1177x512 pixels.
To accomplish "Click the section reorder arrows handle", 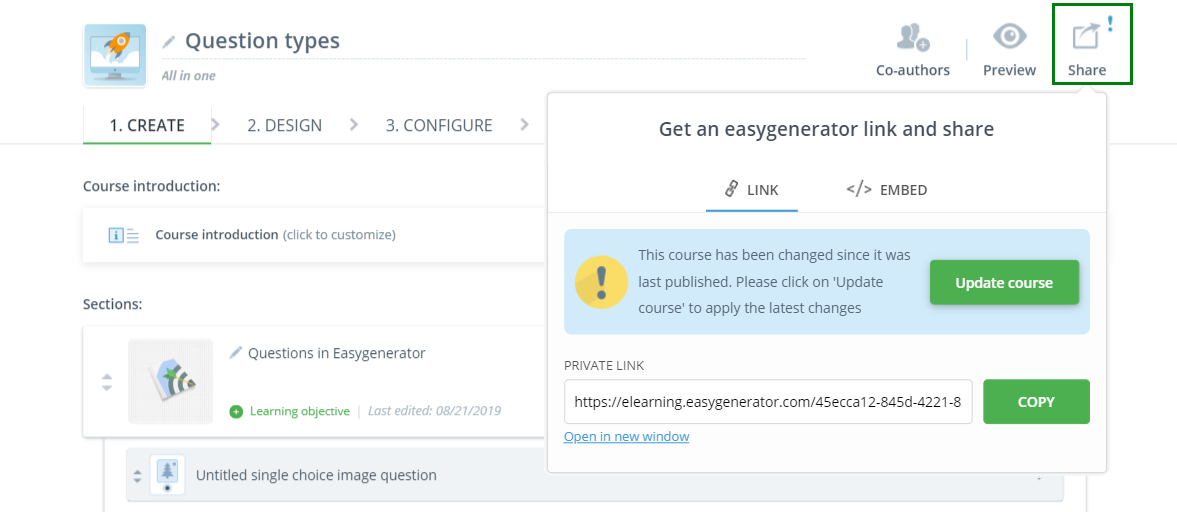I will (x=107, y=382).
